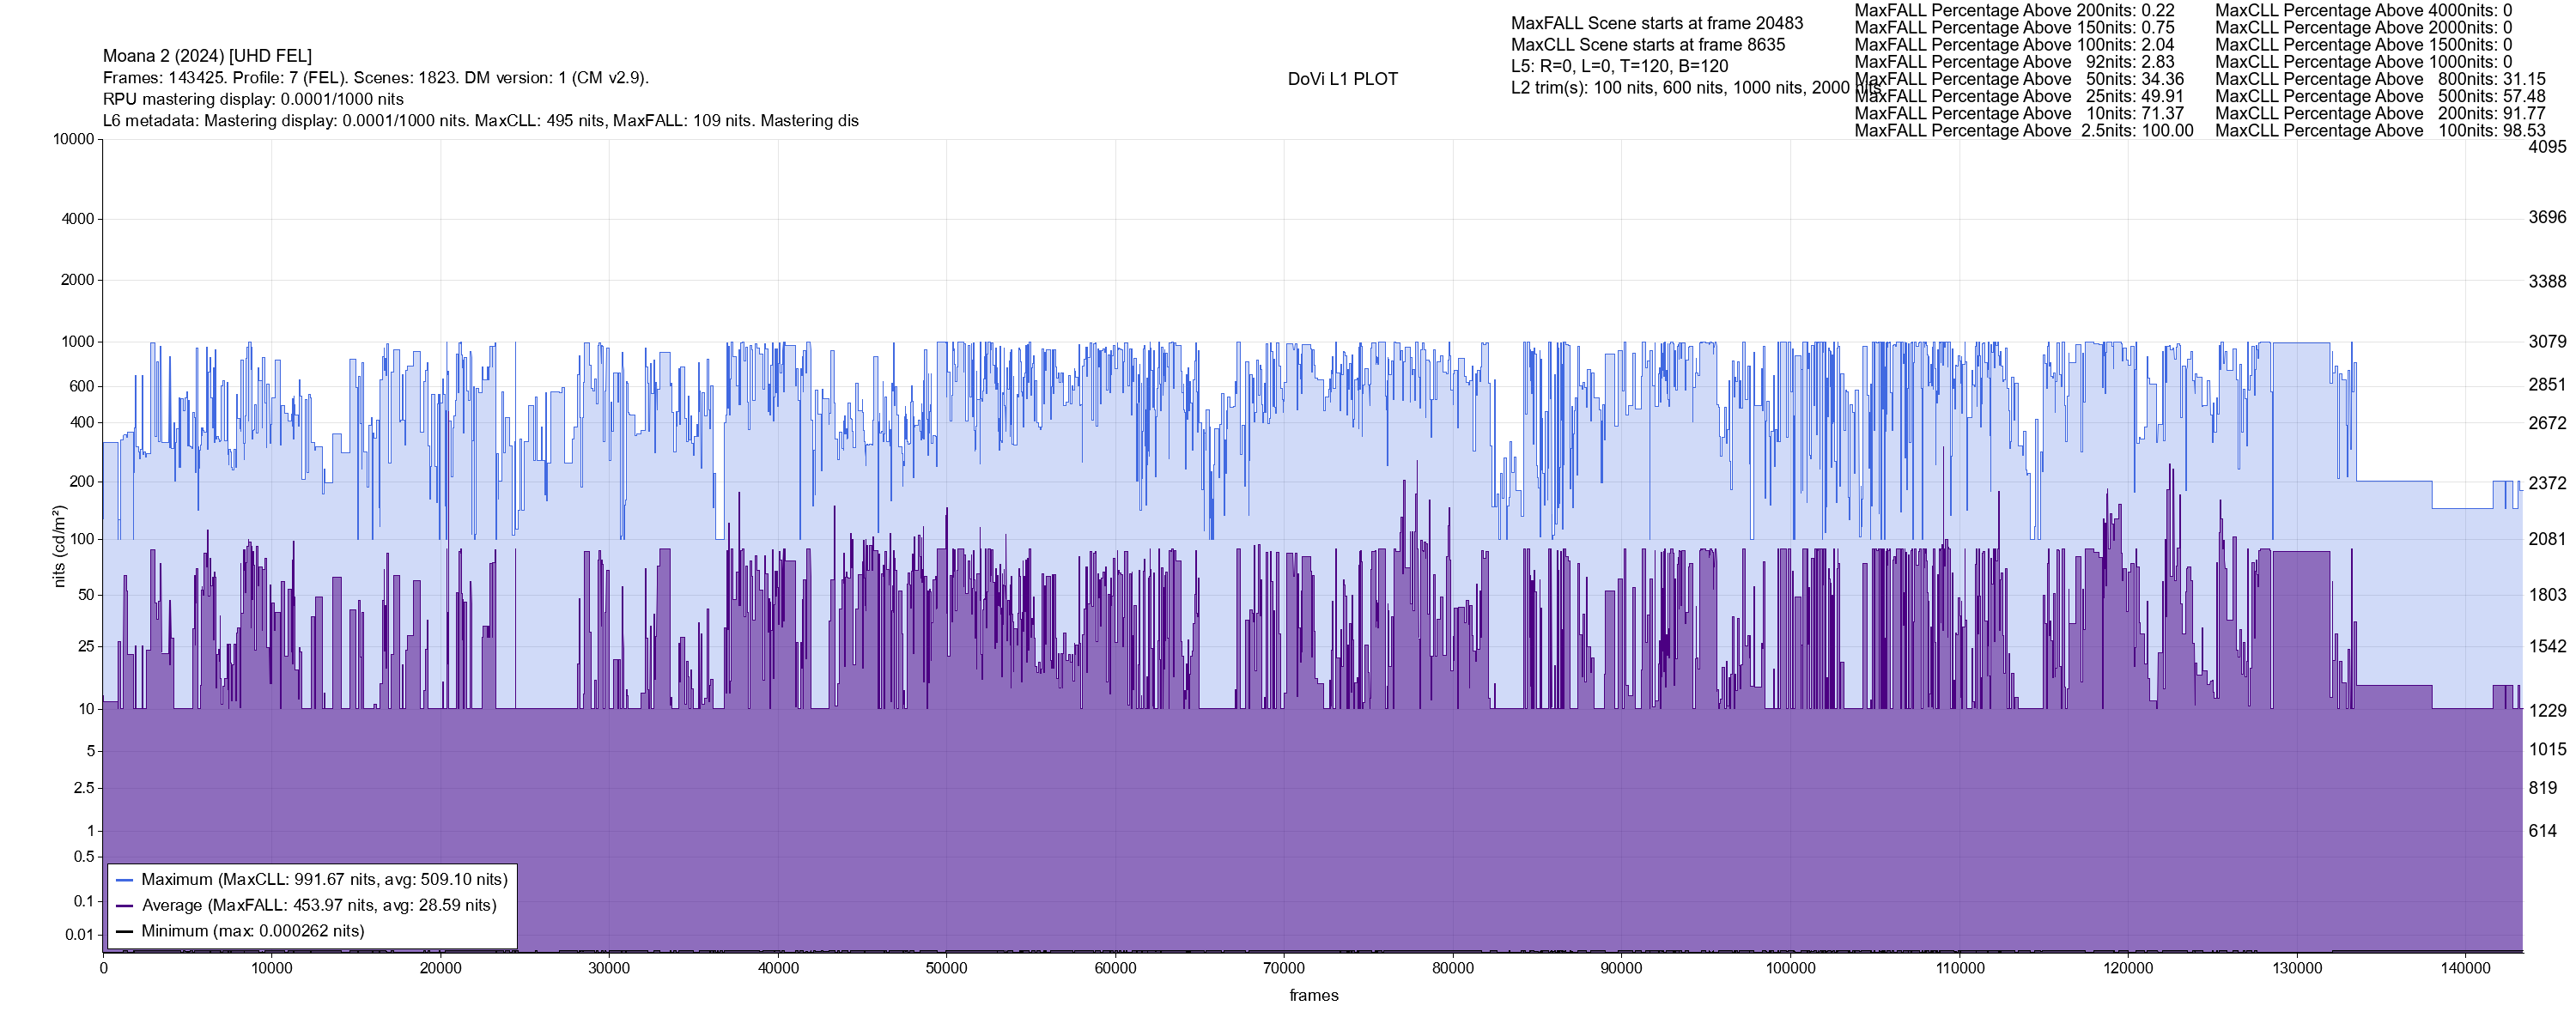Click the 140000 frames axis tick label
Screen dimensions: 2576x1030
coord(2465,968)
